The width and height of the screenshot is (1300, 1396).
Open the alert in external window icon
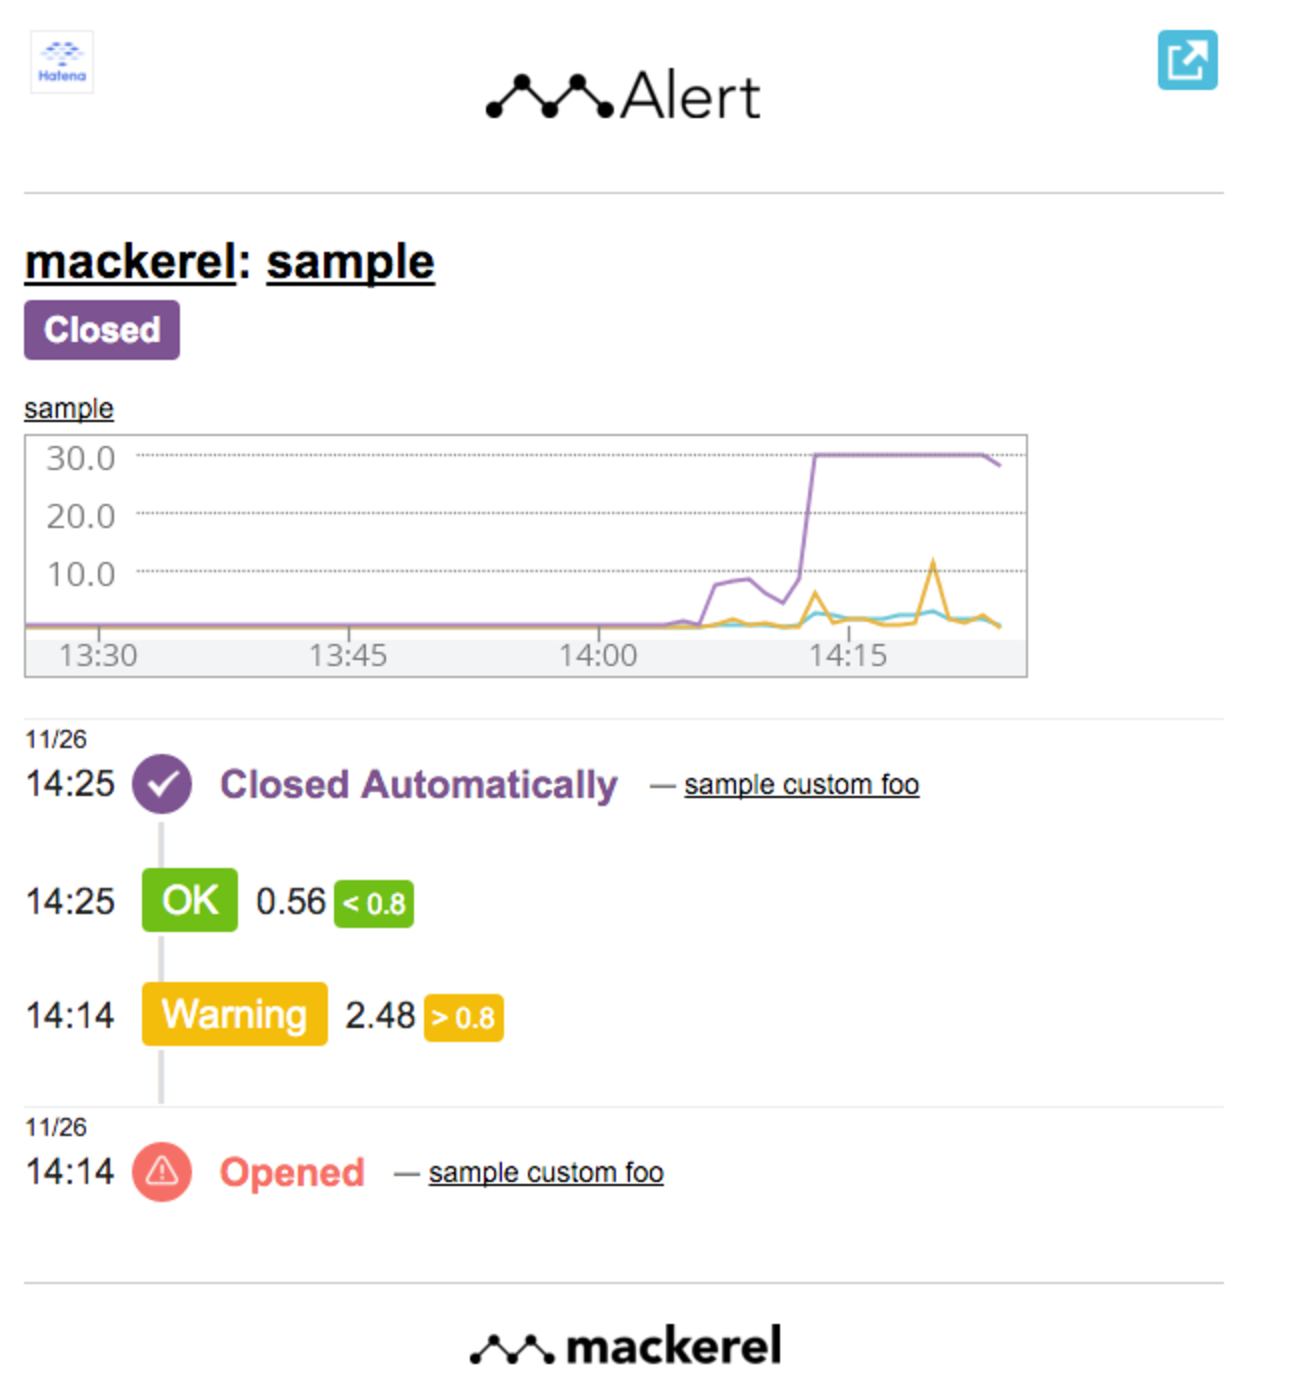coord(1187,60)
